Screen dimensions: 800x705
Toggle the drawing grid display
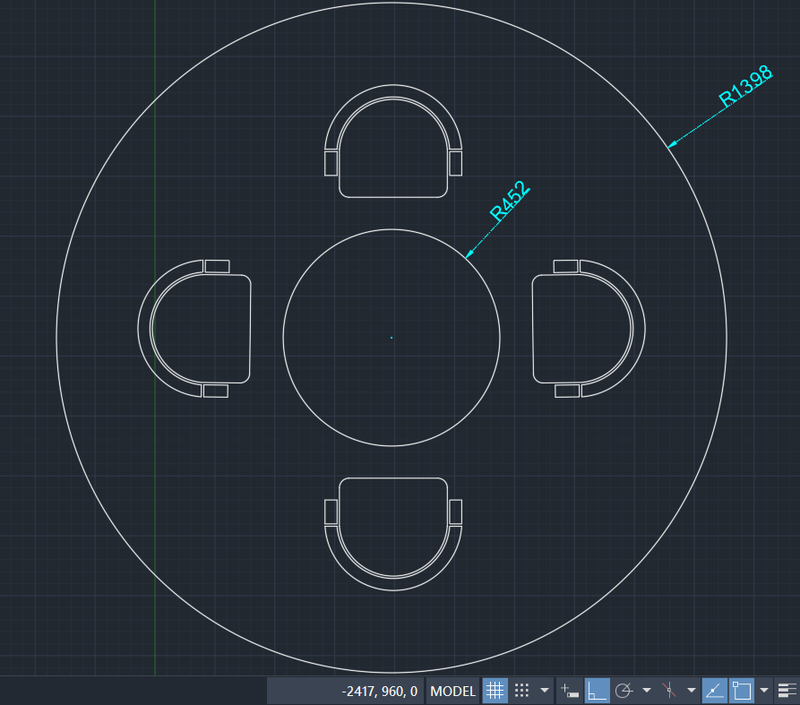(x=494, y=691)
